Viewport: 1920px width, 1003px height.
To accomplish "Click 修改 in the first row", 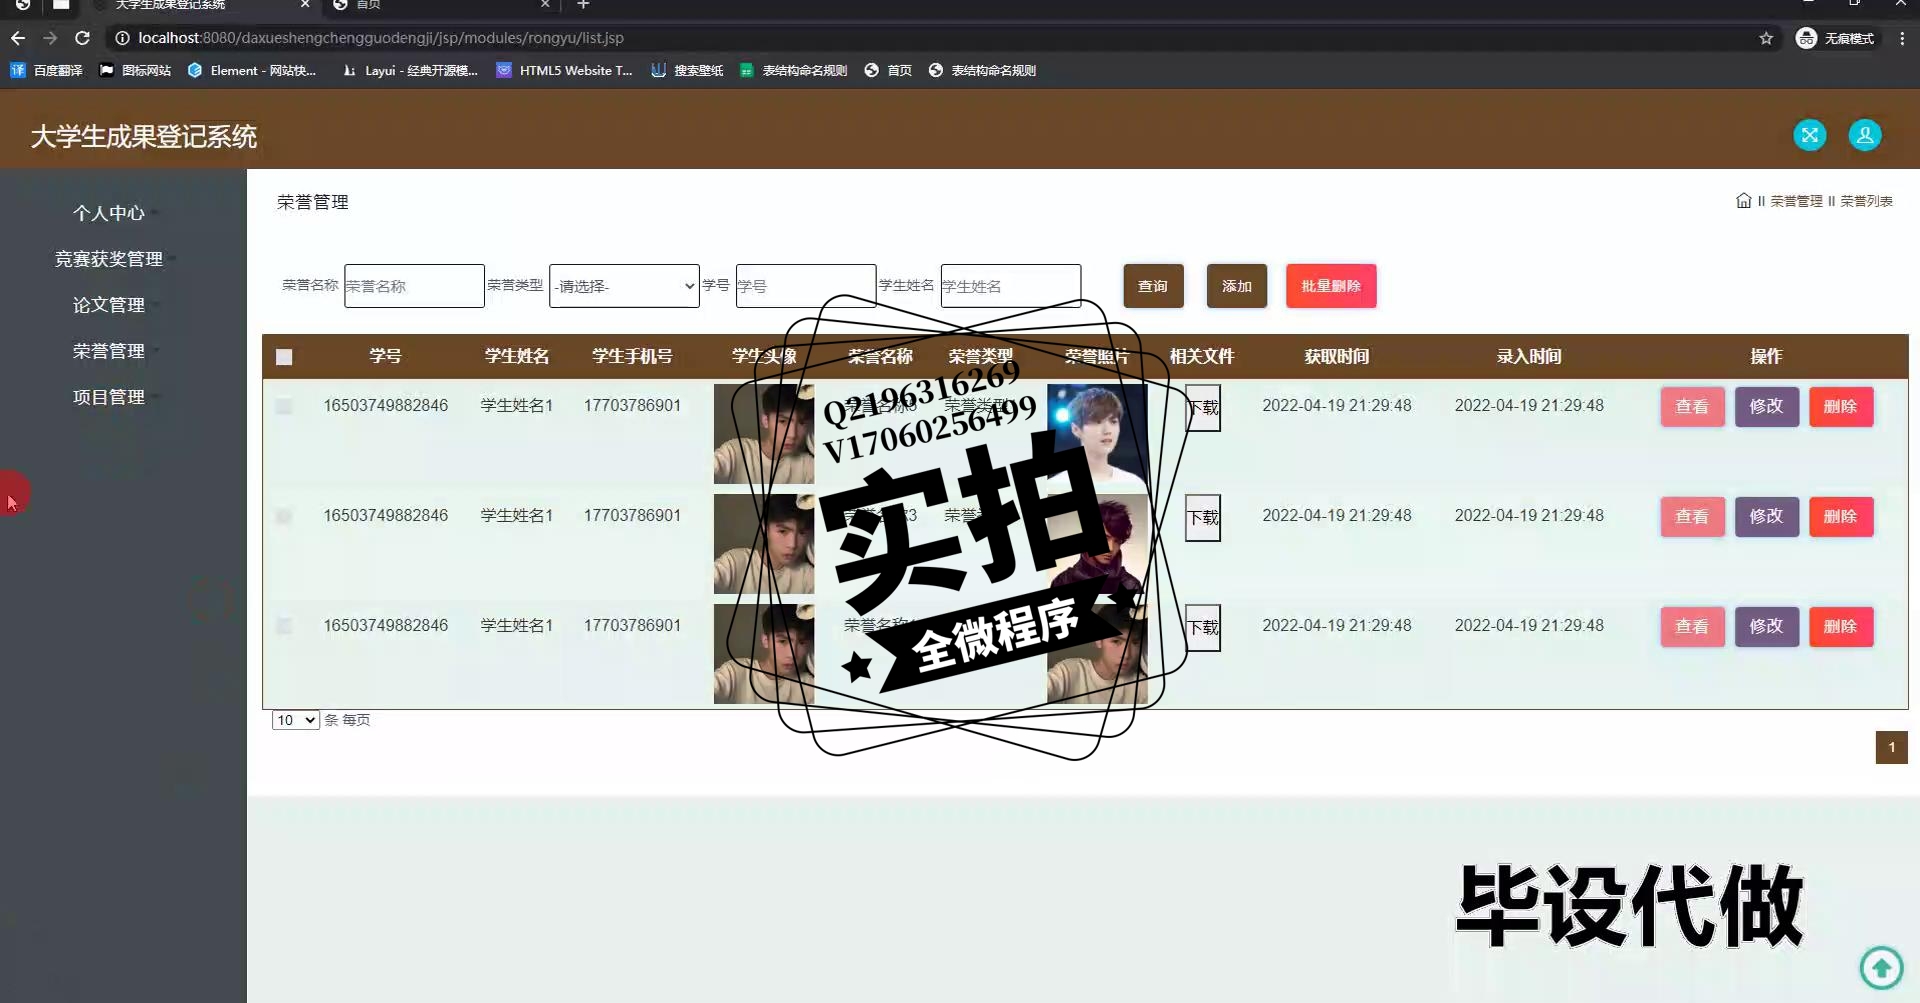I will tap(1766, 407).
